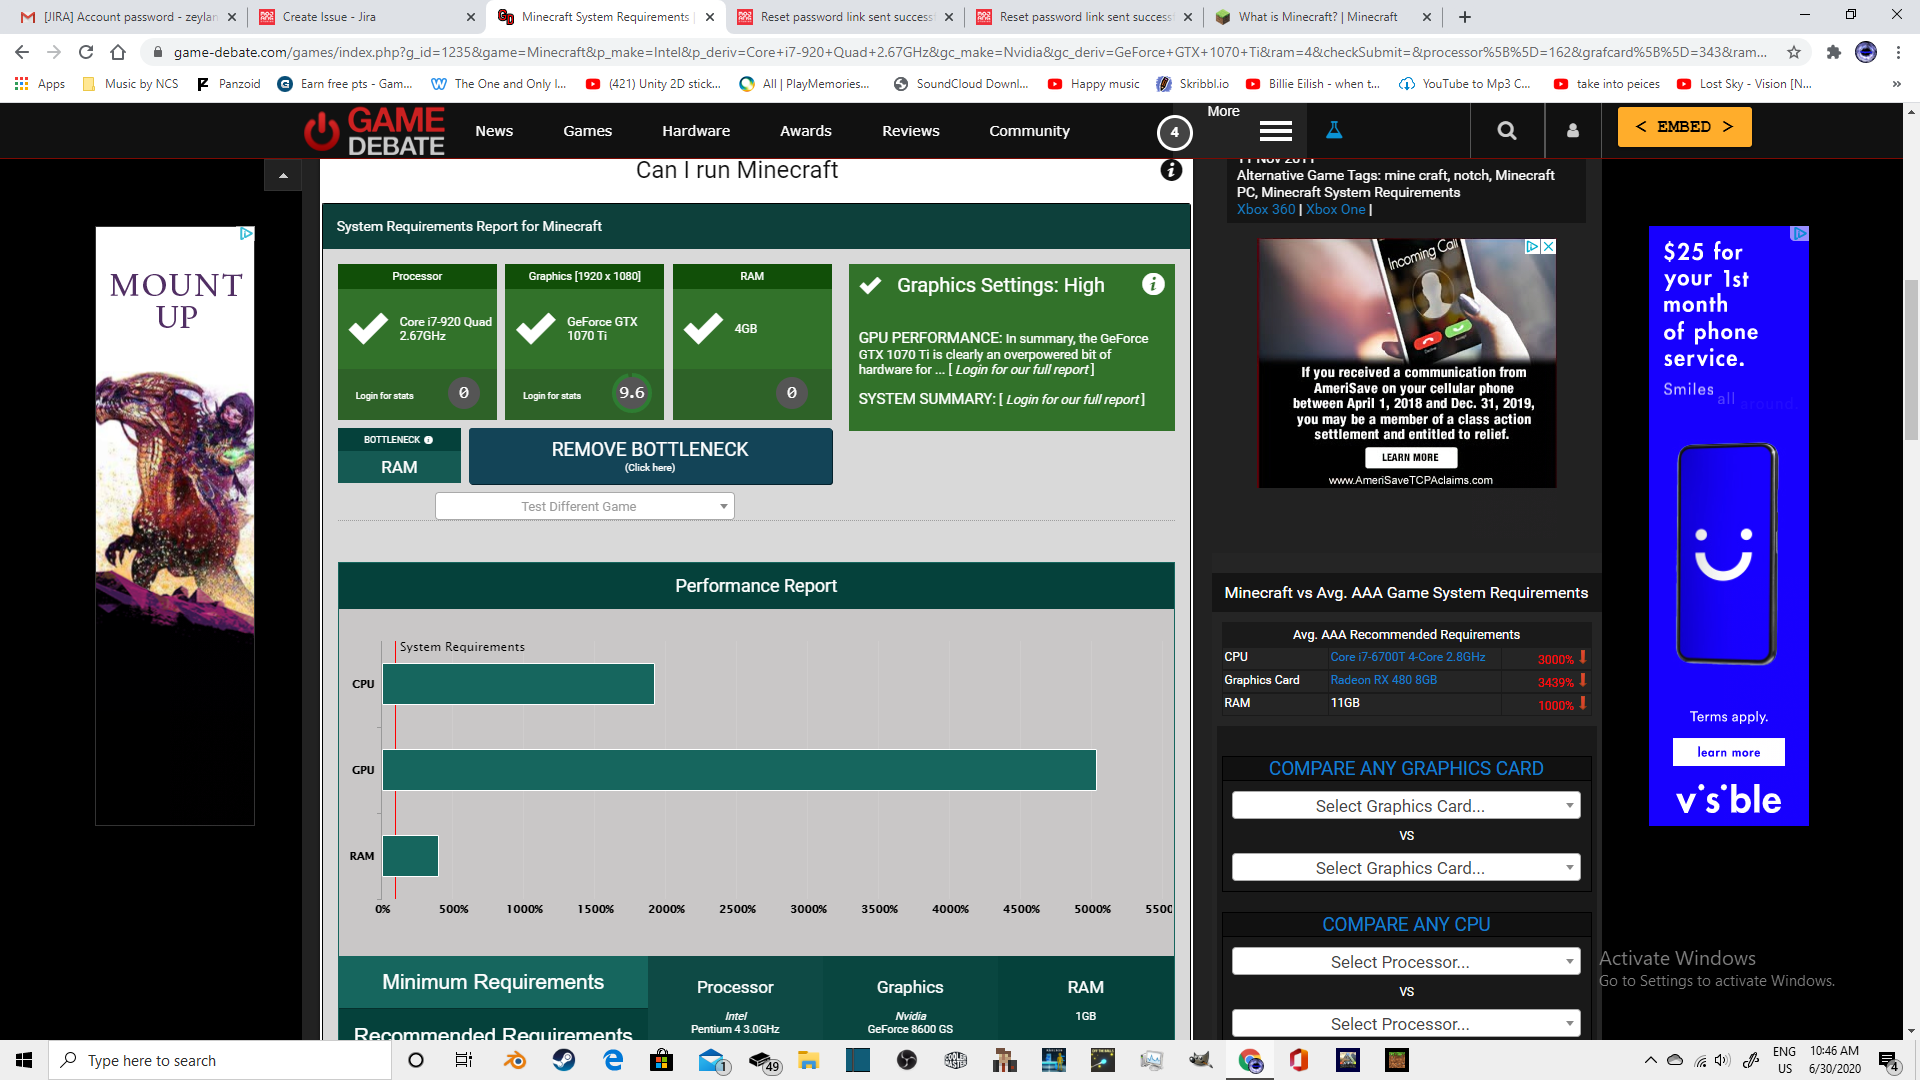
Task: Open Steam from the Windows taskbar
Action: tap(564, 1060)
